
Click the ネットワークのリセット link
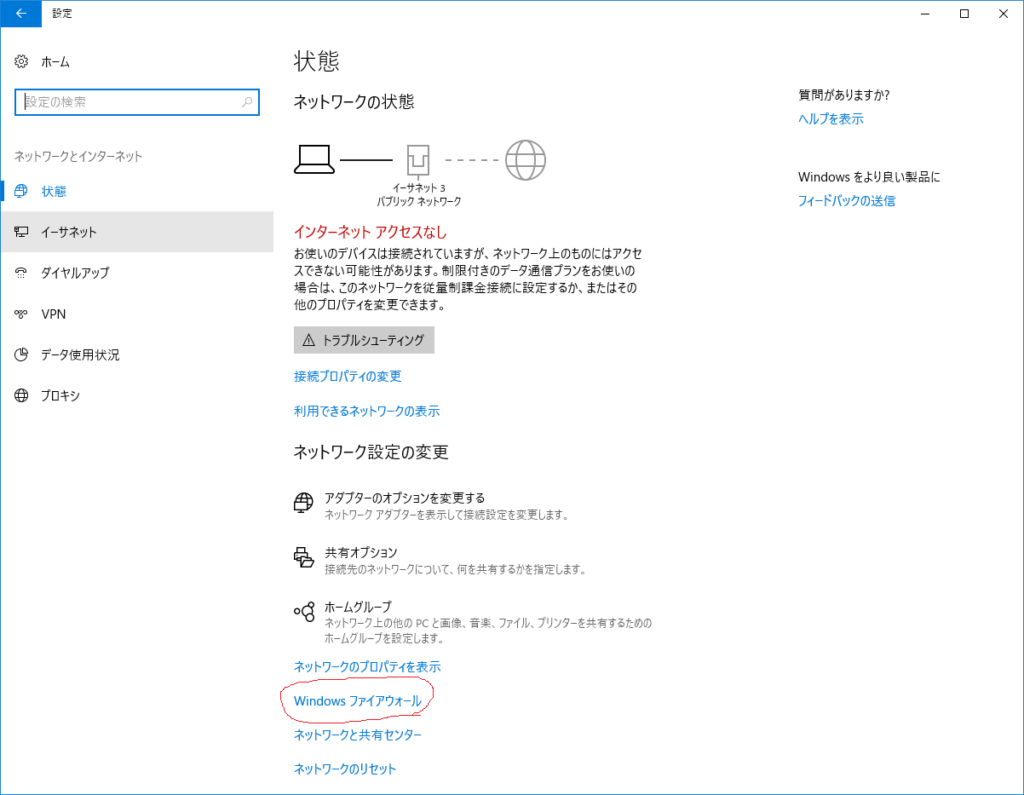tap(344, 769)
